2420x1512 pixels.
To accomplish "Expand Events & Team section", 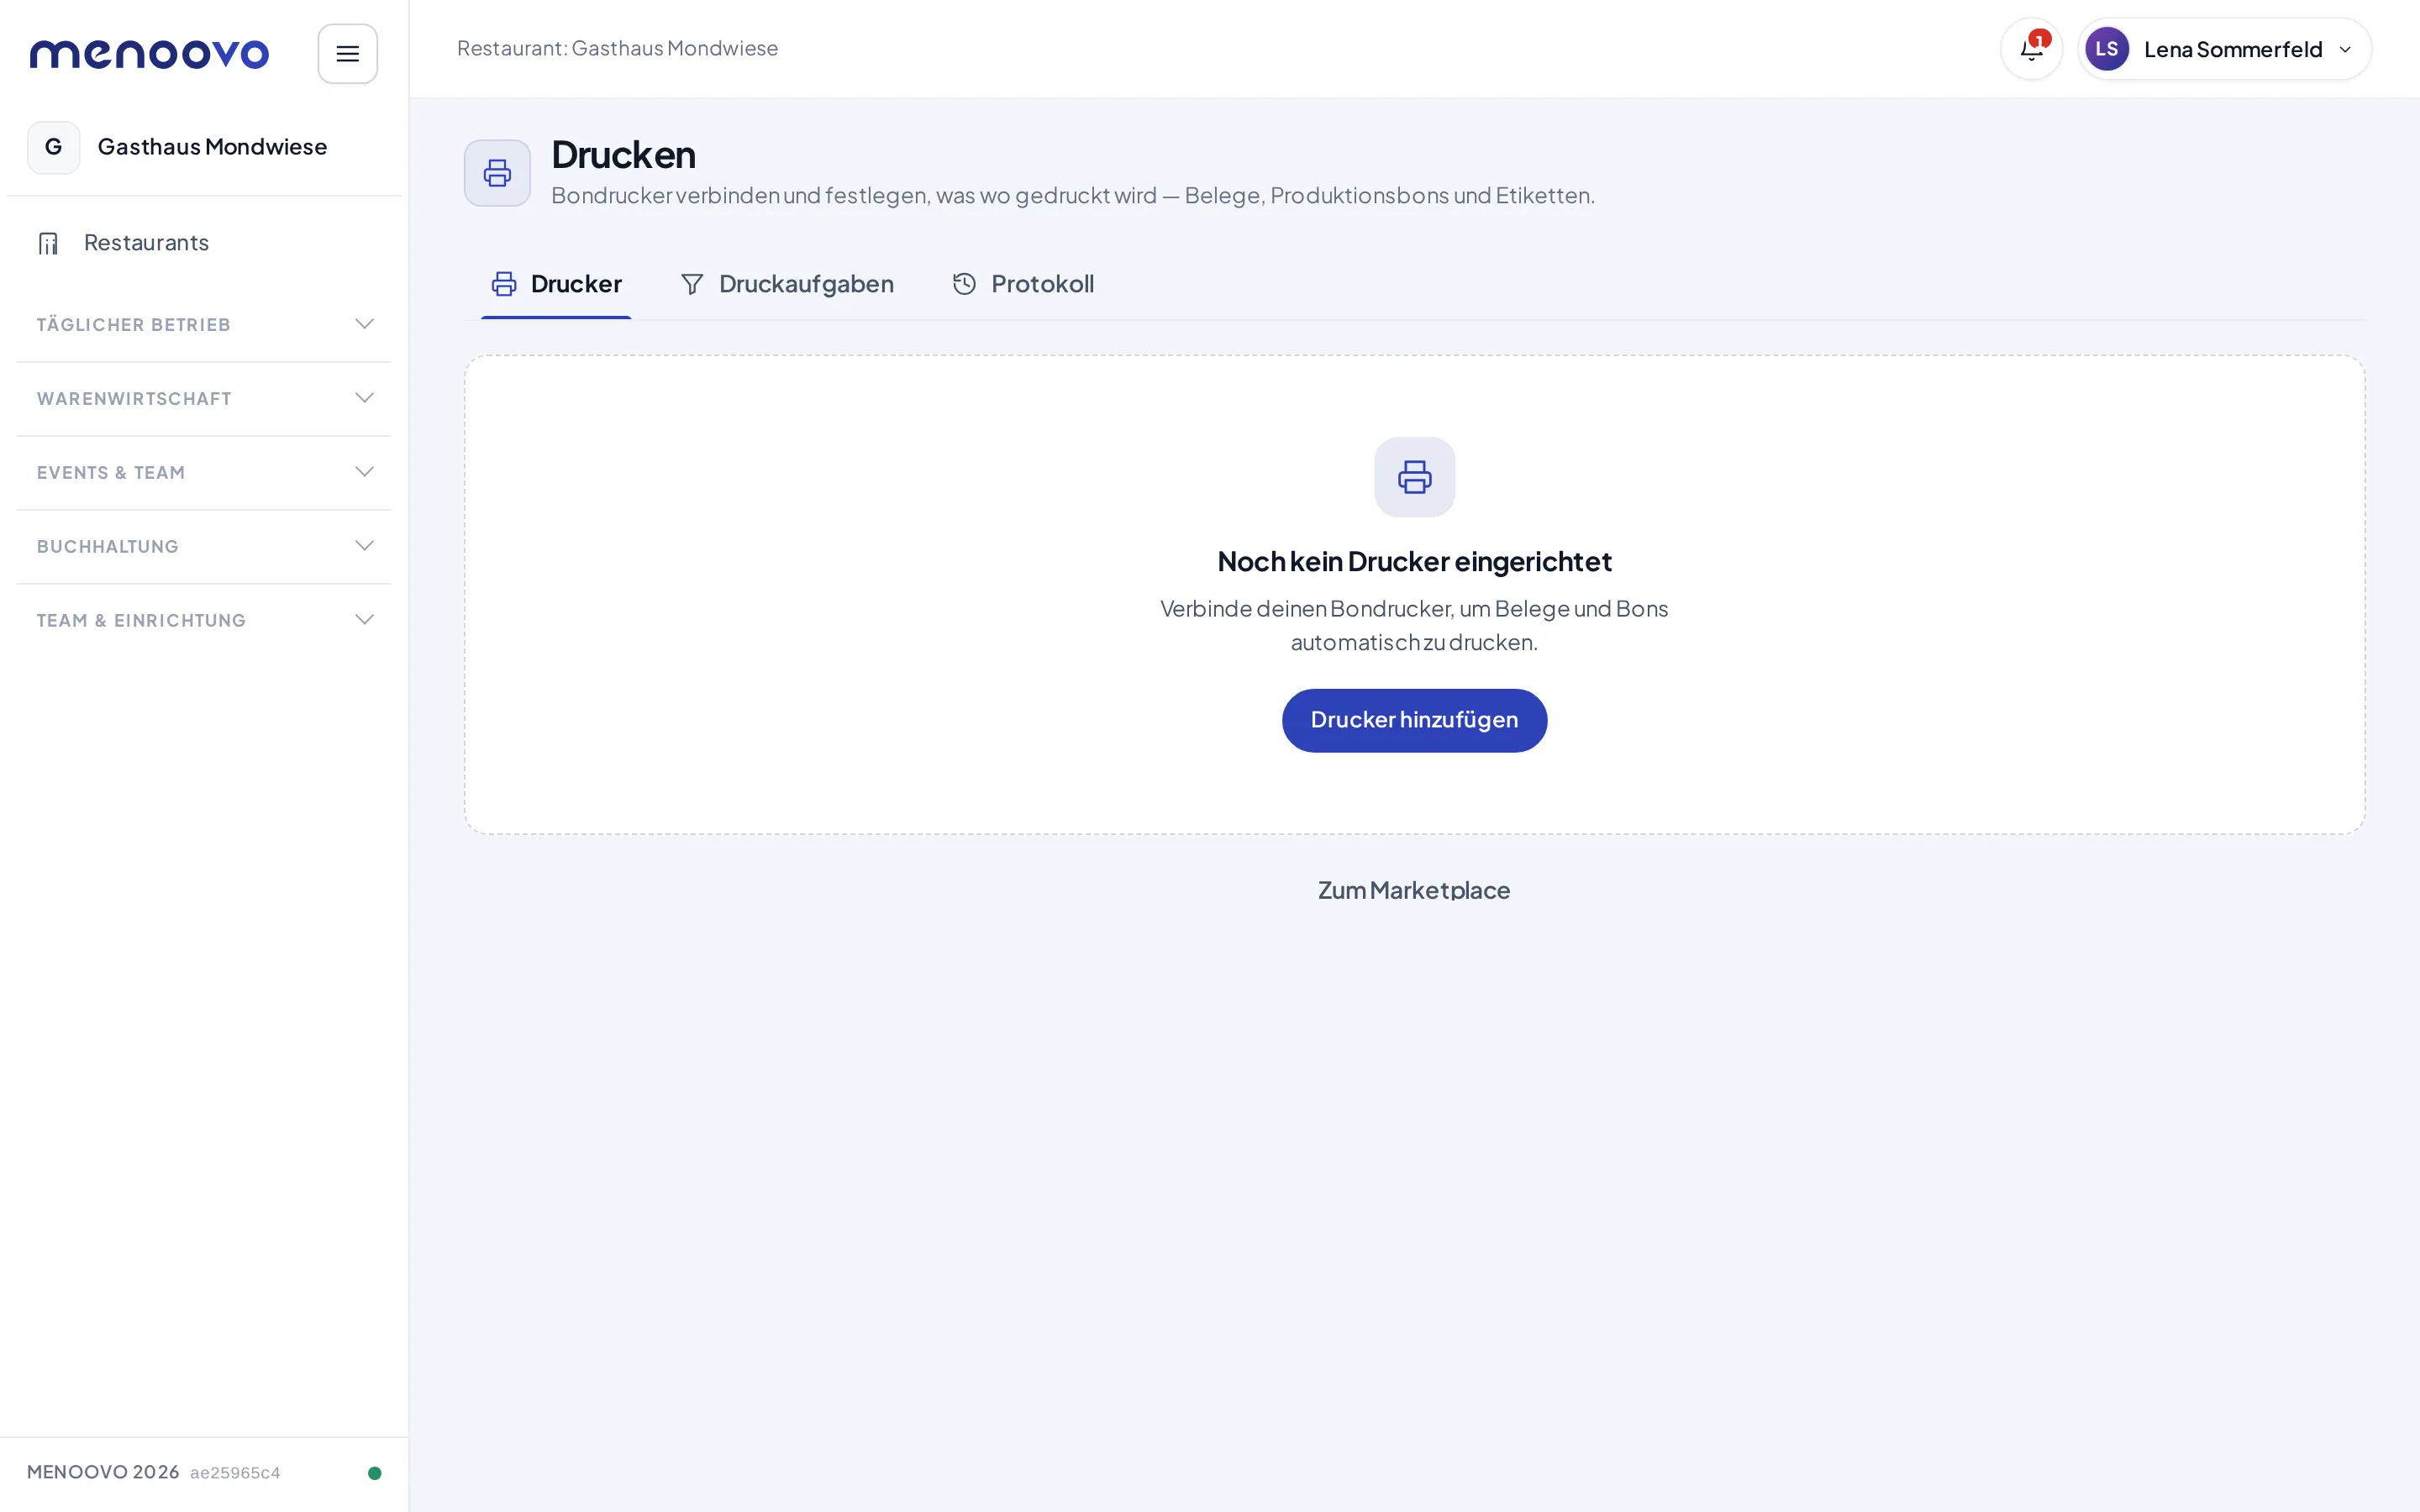I will [204, 473].
